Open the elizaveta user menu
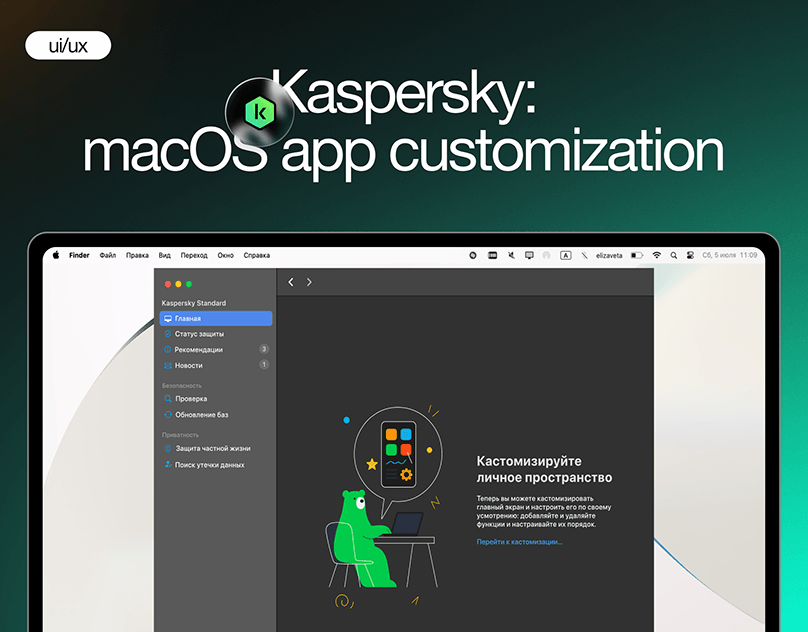Viewport: 808px width, 632px height. pos(609,255)
